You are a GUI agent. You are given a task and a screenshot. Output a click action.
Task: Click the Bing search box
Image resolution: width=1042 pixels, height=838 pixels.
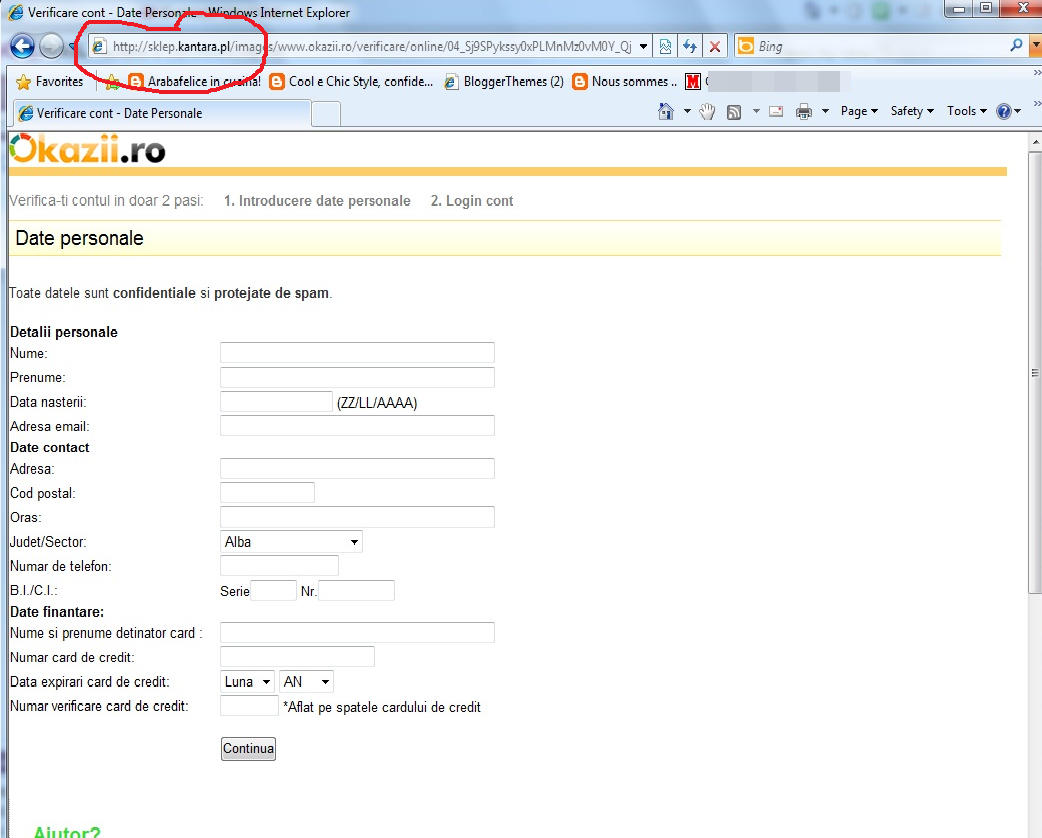881,46
